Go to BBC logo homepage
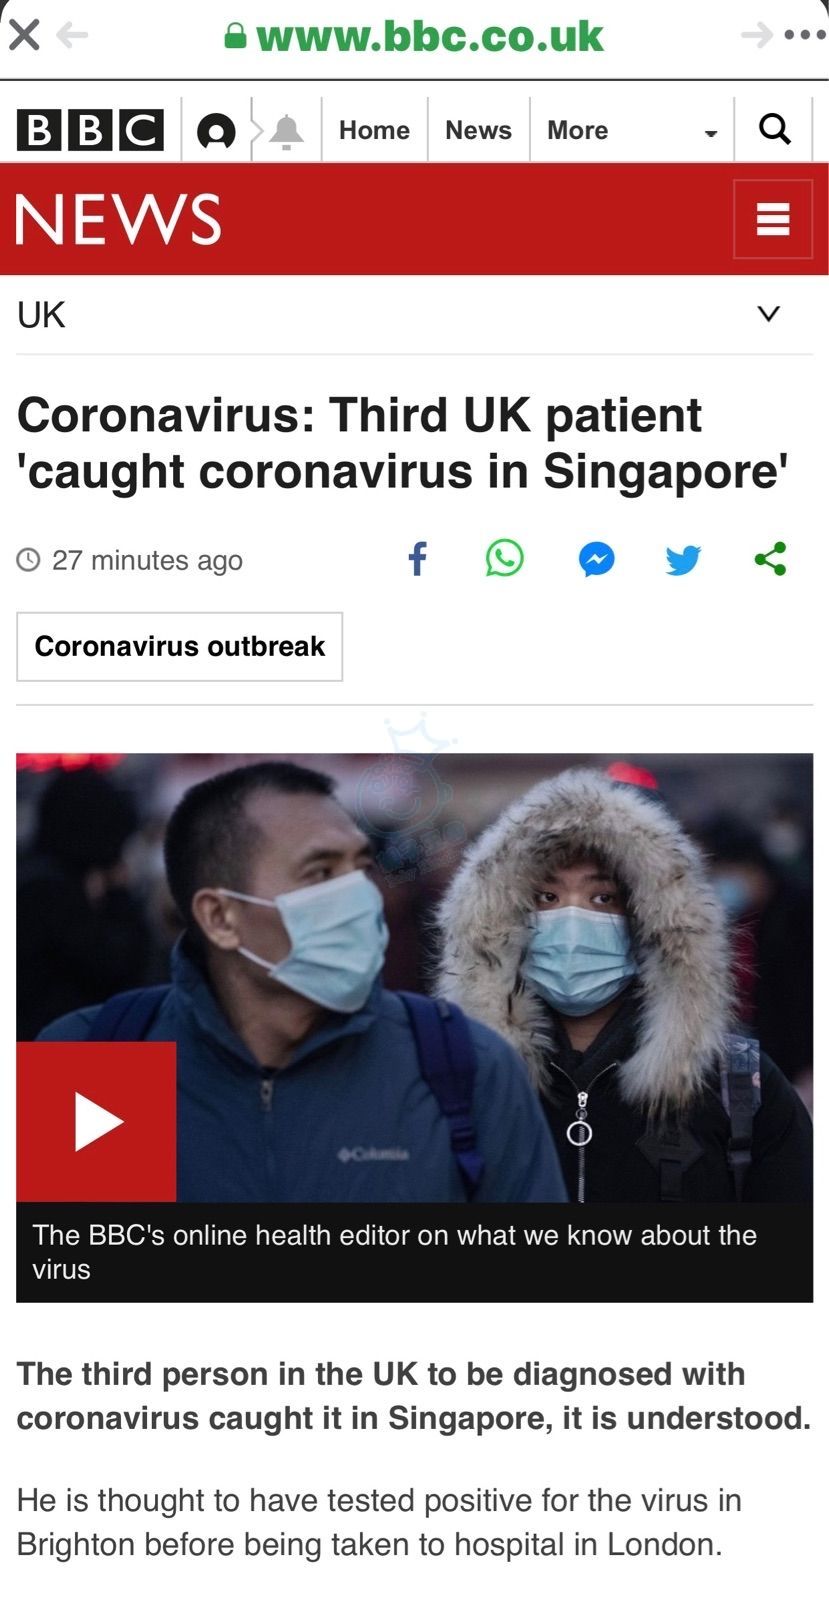The image size is (829, 1600). tap(90, 130)
